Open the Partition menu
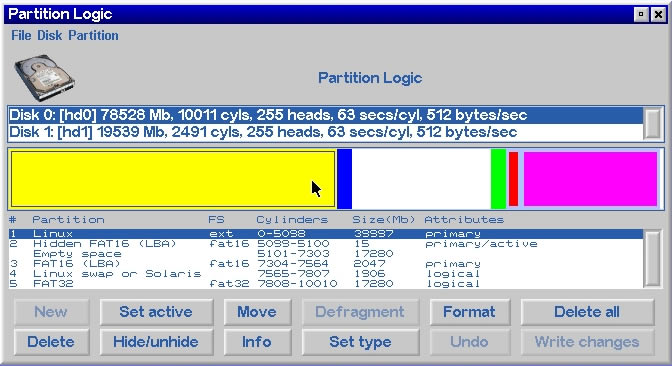 click(93, 36)
